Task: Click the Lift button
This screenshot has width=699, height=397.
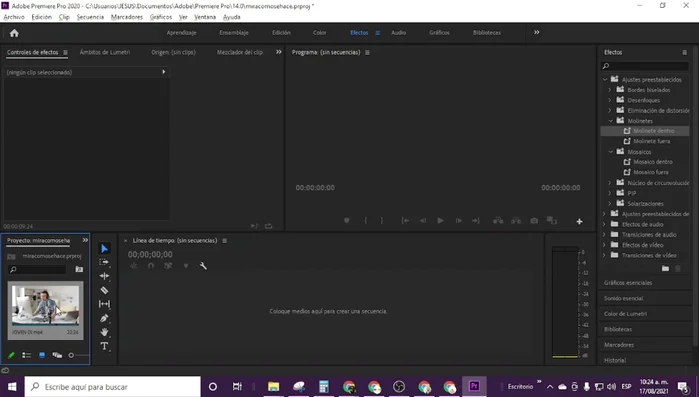Action: 498,221
